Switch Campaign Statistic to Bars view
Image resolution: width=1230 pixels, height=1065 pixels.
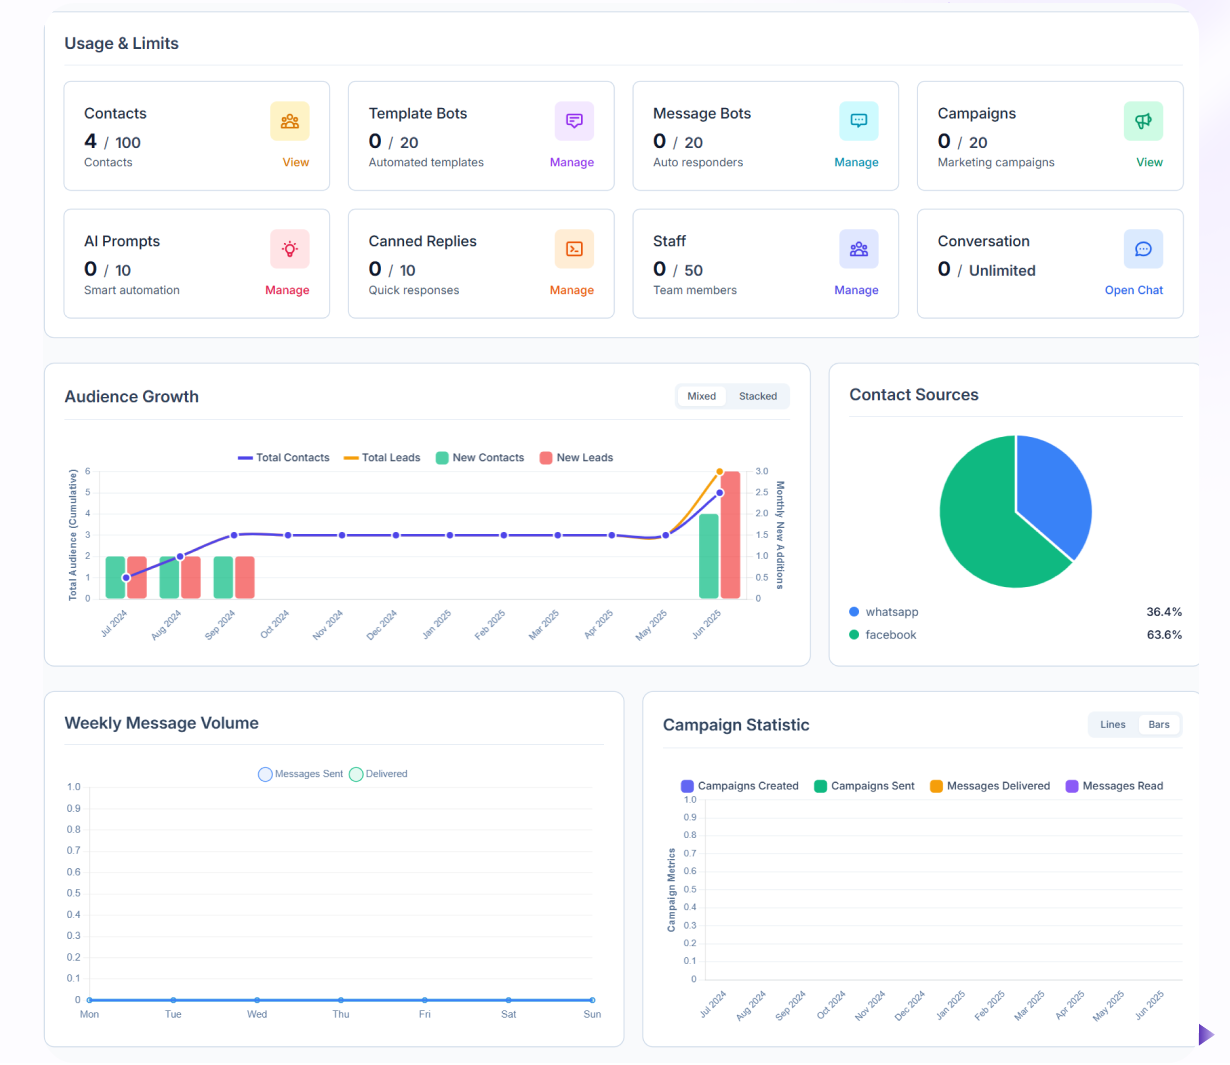pyautogui.click(x=1159, y=724)
